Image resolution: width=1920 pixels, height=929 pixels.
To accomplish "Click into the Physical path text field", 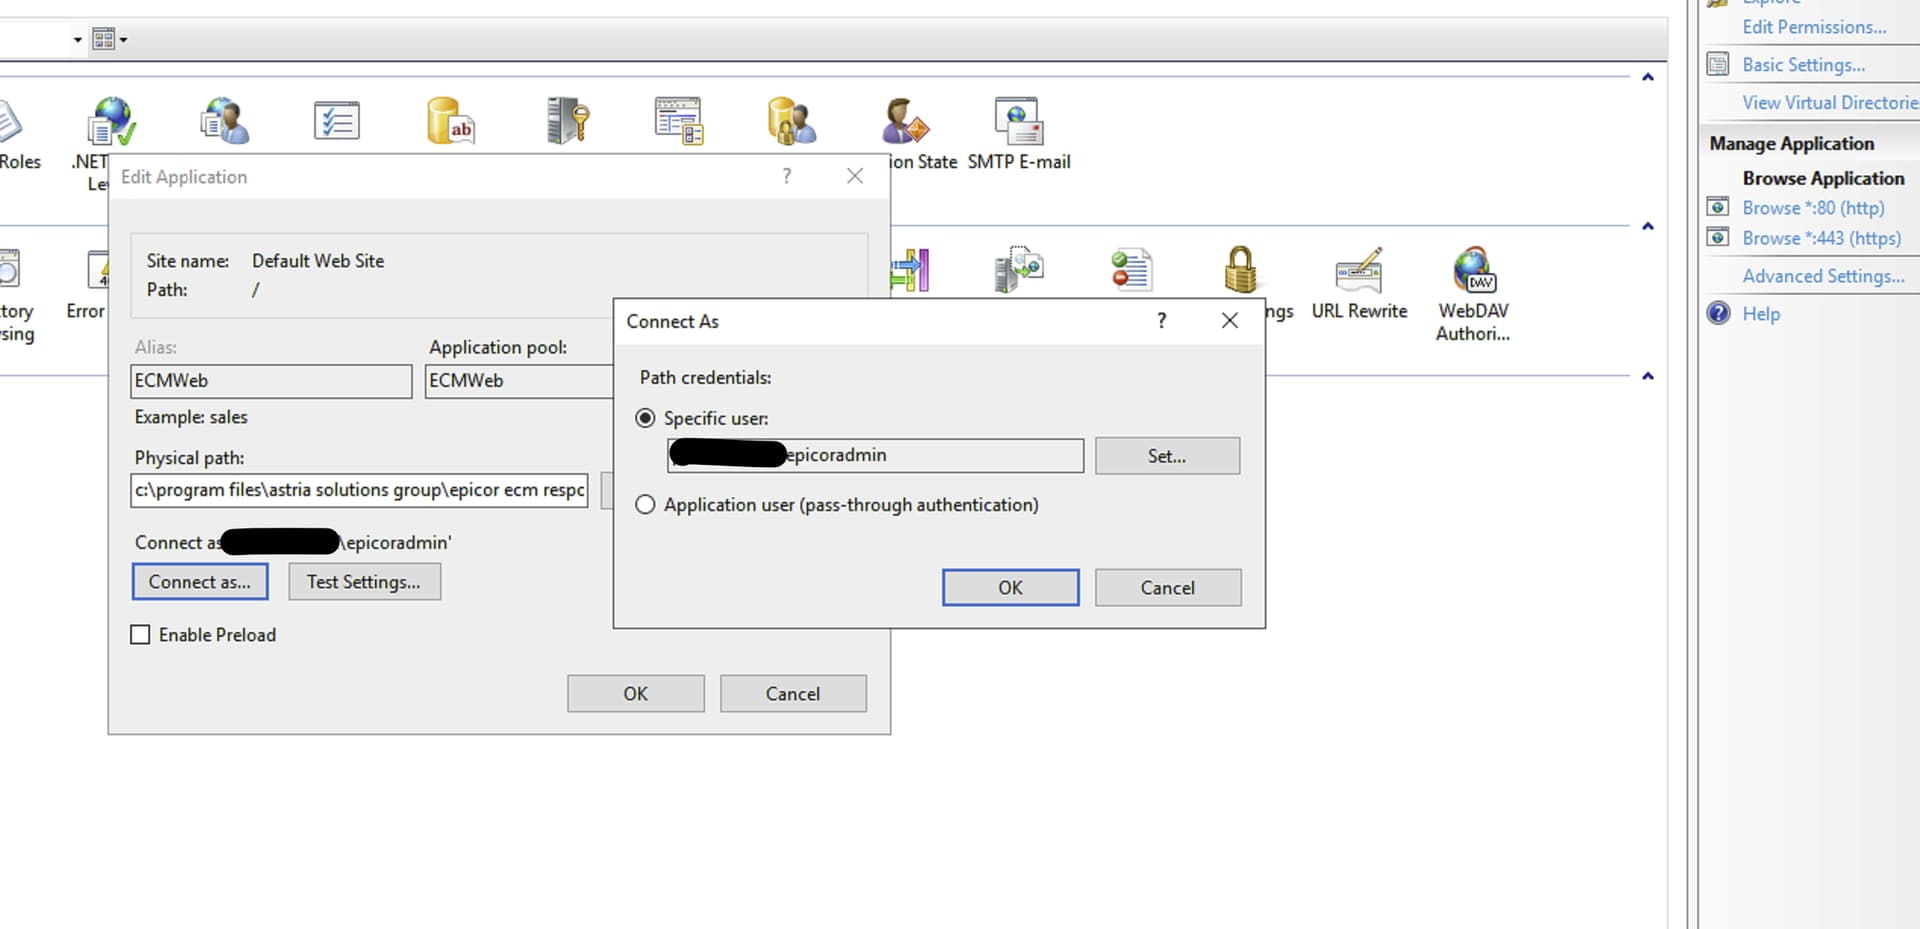I will (359, 490).
